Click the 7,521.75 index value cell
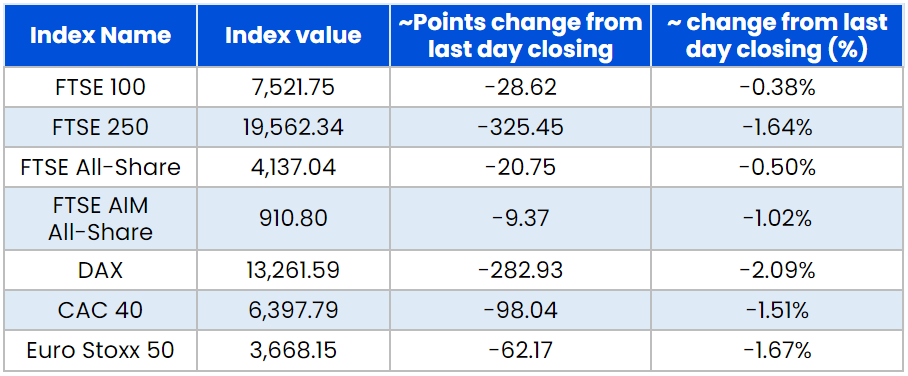 [x=293, y=87]
